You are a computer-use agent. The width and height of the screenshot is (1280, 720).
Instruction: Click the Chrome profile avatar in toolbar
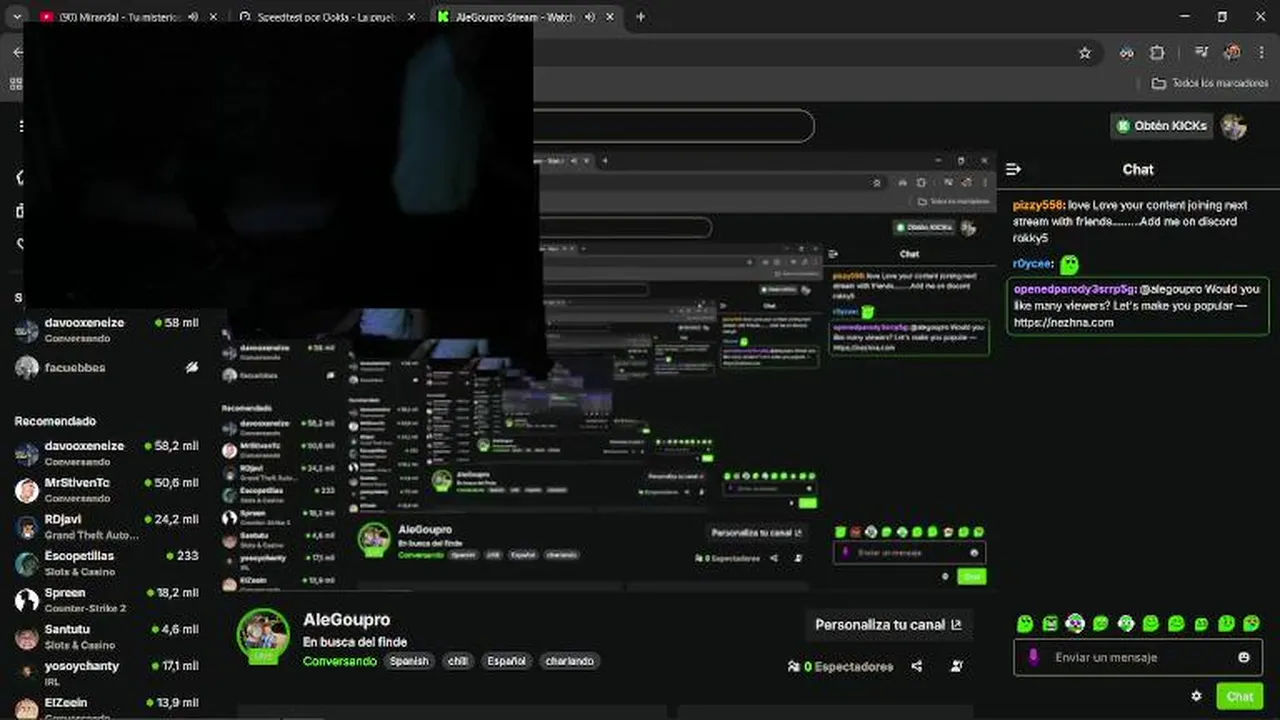click(x=1232, y=53)
